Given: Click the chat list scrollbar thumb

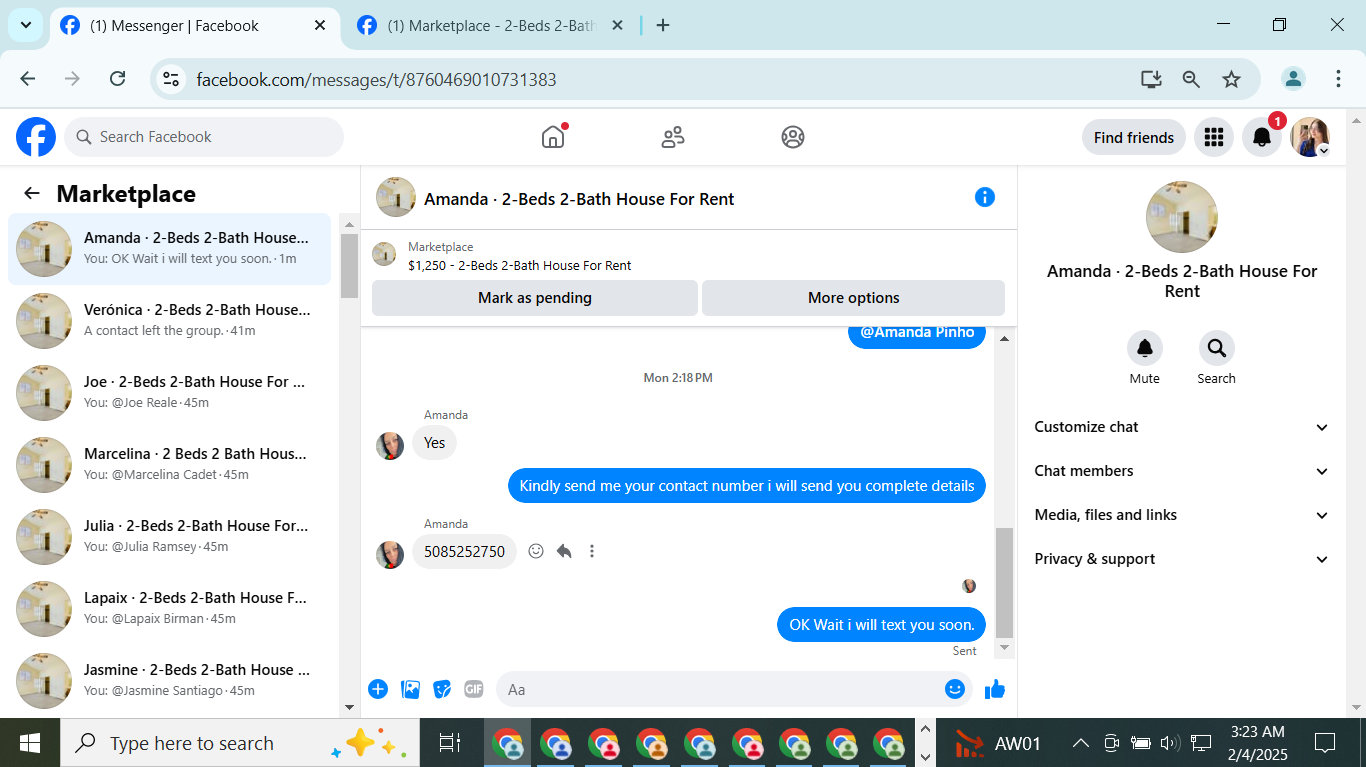Looking at the screenshot, I should point(349,266).
